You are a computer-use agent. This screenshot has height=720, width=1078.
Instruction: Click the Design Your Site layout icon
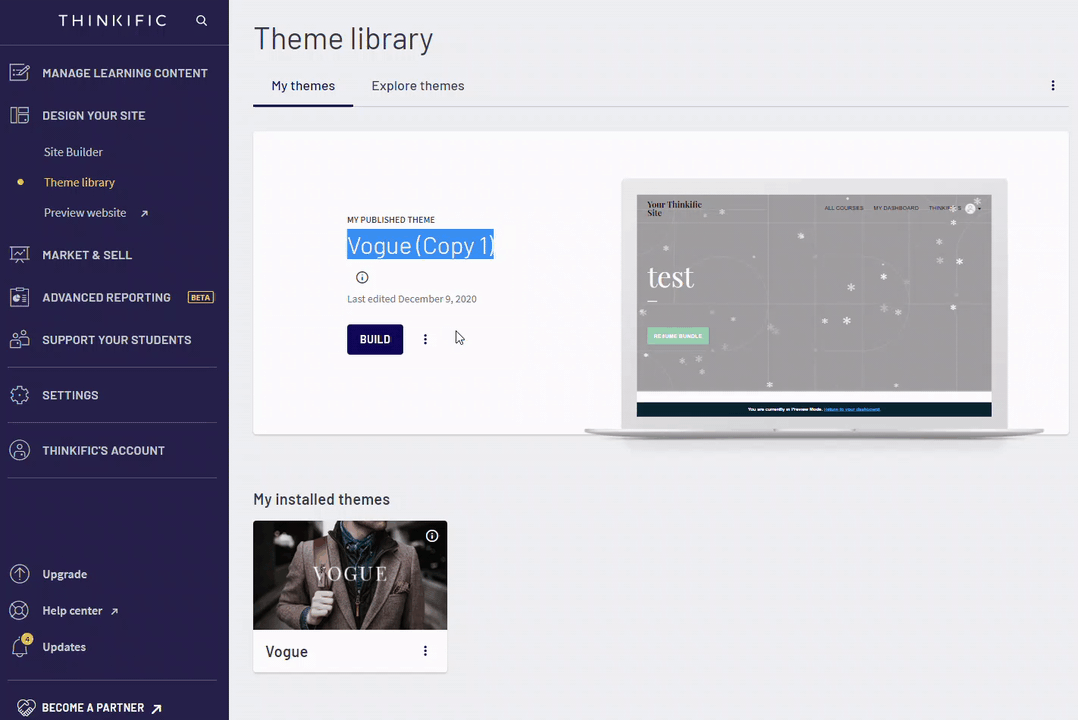click(x=19, y=116)
